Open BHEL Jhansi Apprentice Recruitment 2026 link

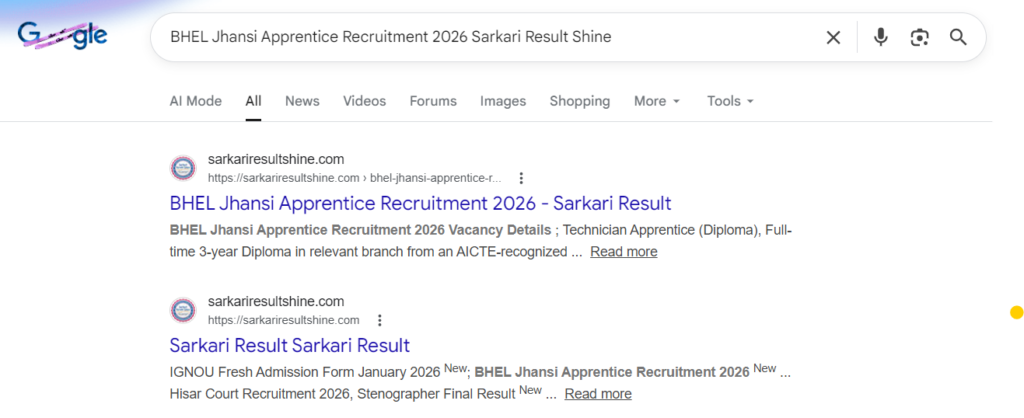(x=420, y=204)
